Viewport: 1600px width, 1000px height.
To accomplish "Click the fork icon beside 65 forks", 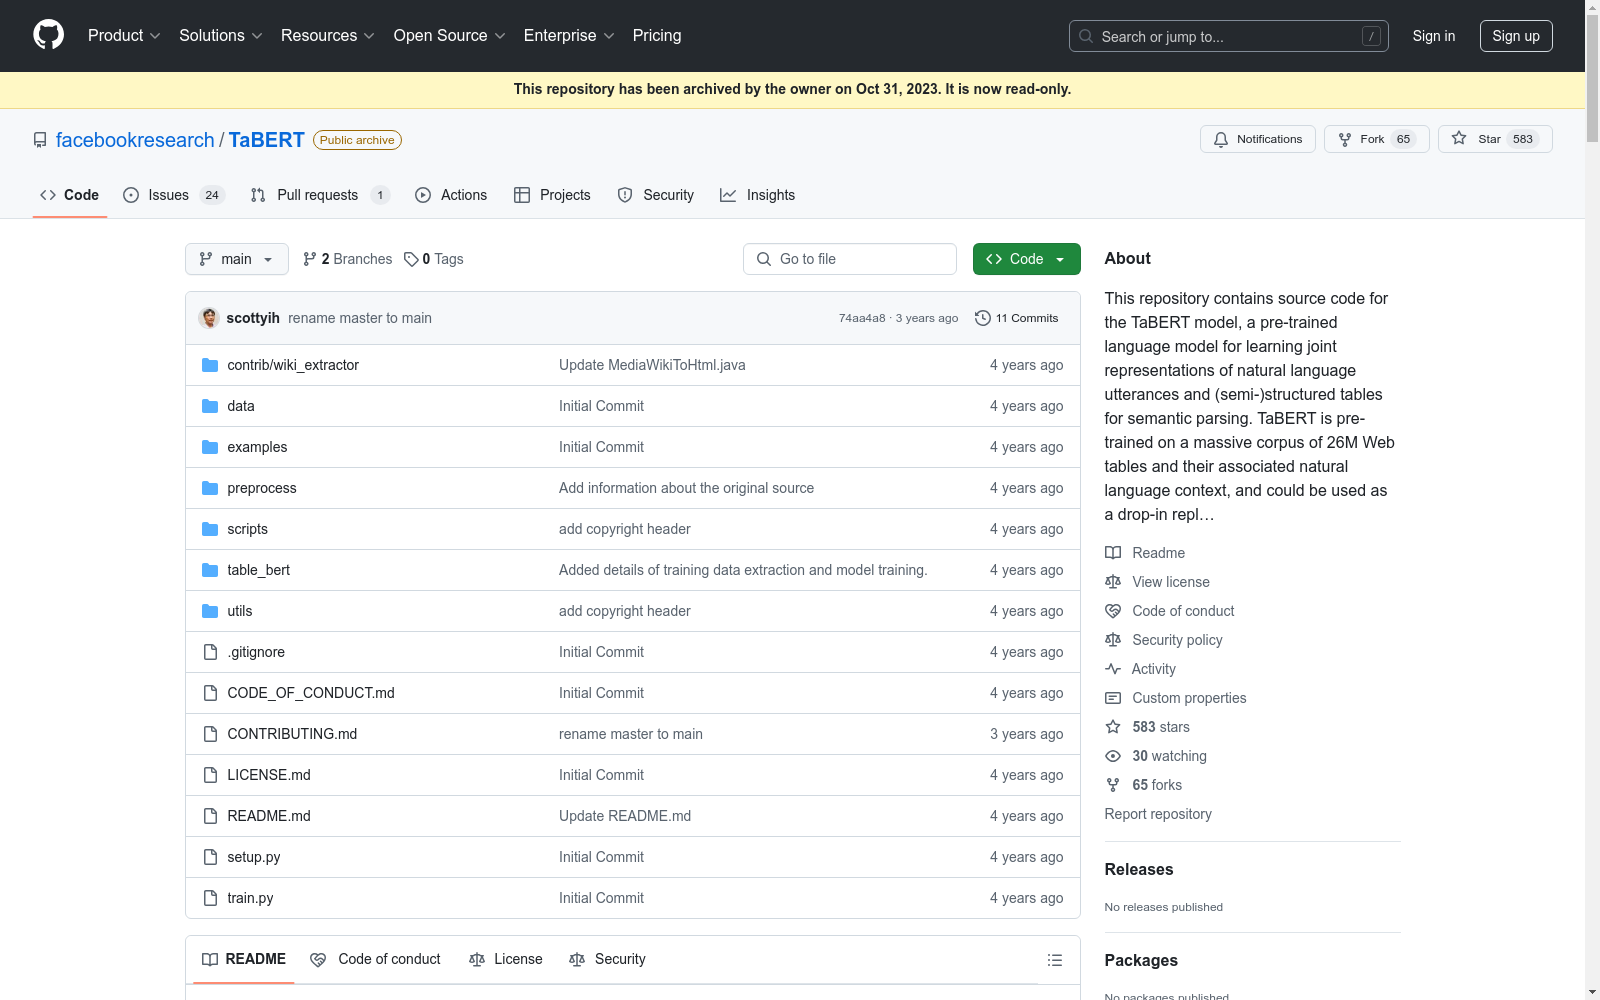I will pyautogui.click(x=1113, y=785).
